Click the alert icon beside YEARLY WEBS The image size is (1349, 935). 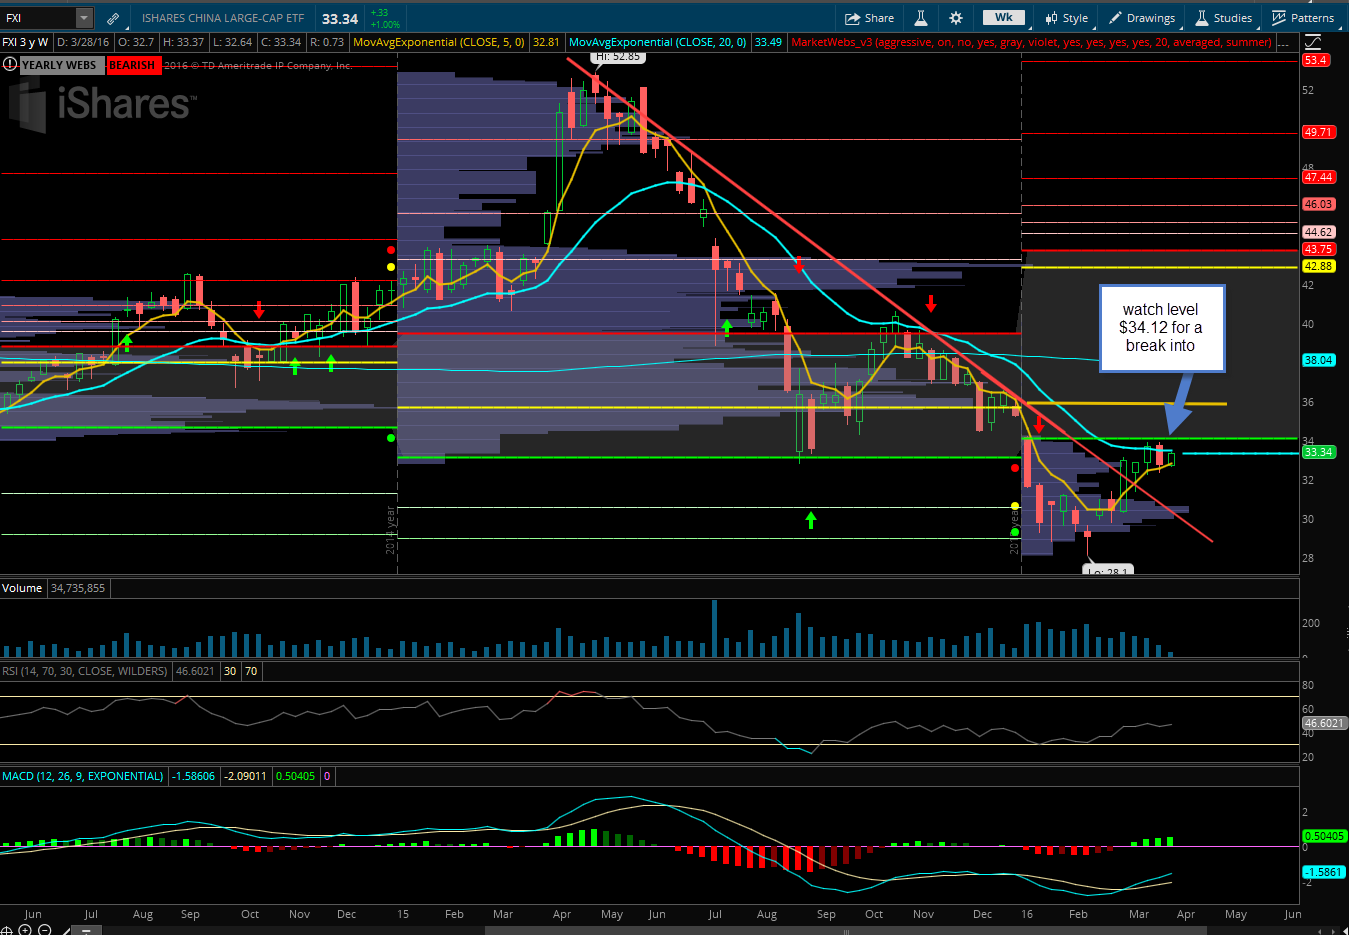click(10, 65)
